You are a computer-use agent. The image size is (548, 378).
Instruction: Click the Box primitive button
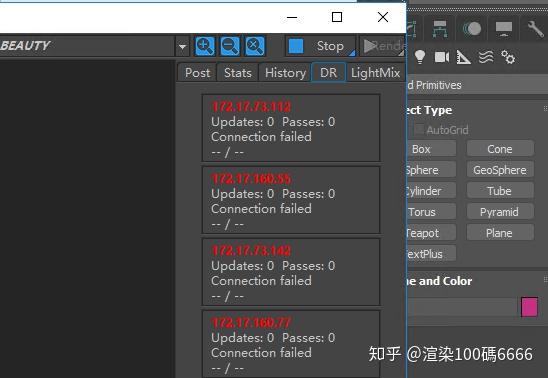(431, 149)
